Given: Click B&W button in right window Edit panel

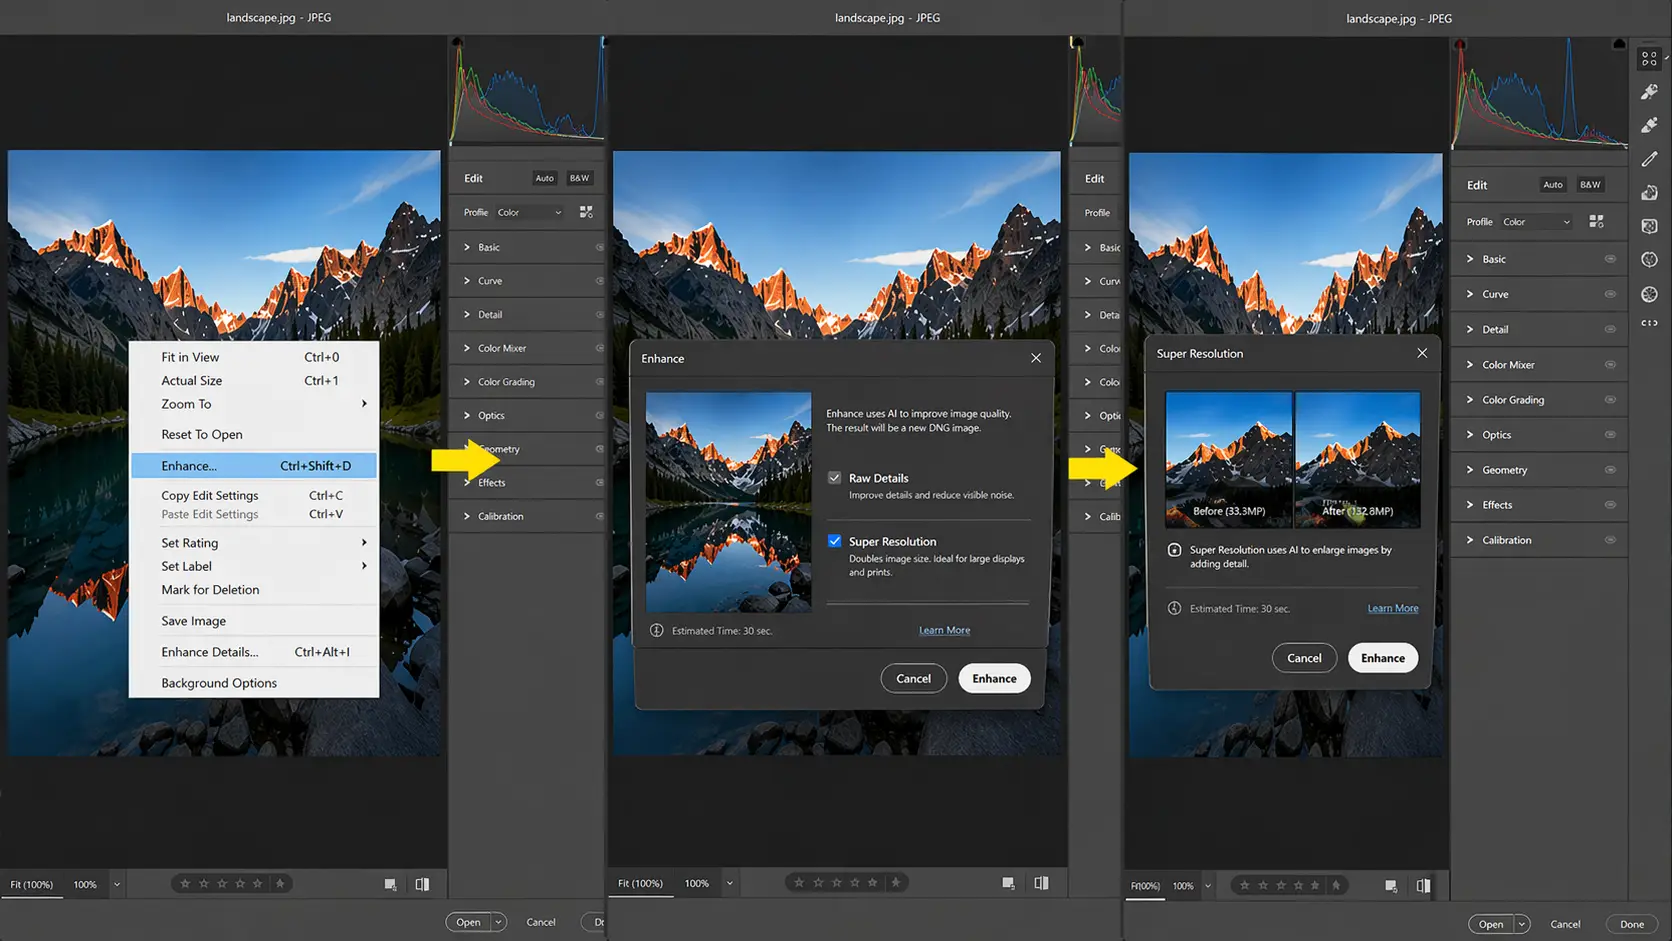Looking at the screenshot, I should pyautogui.click(x=1590, y=185).
